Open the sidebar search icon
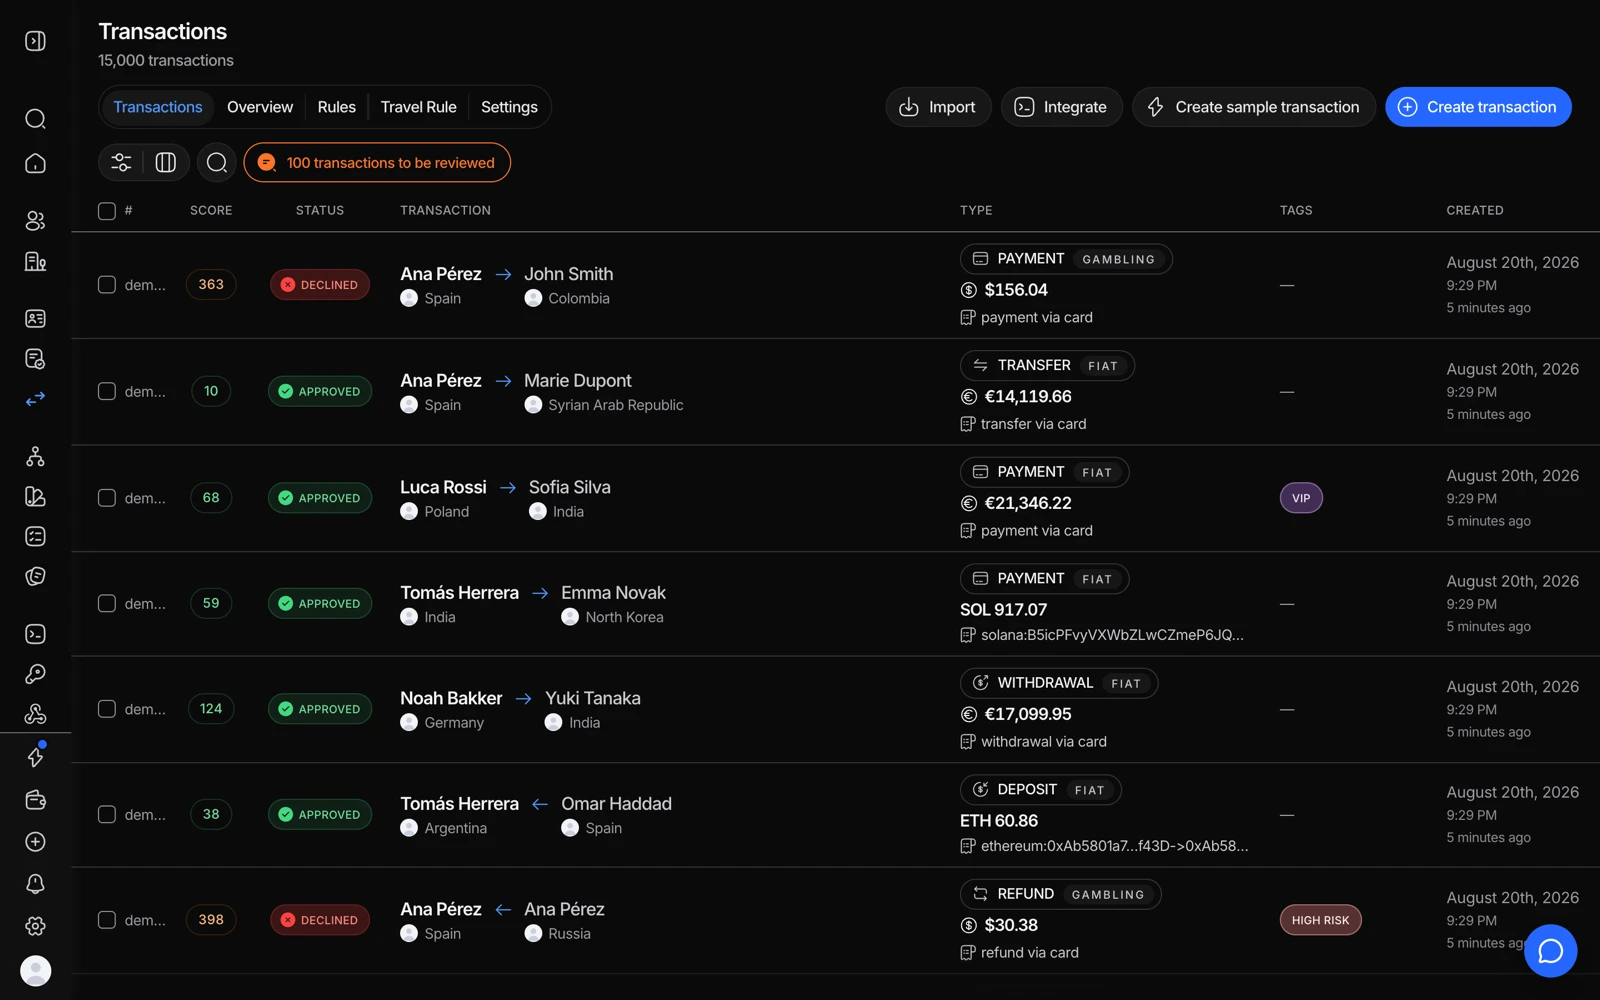Screen dimensions: 1600x1000 [x=35, y=119]
